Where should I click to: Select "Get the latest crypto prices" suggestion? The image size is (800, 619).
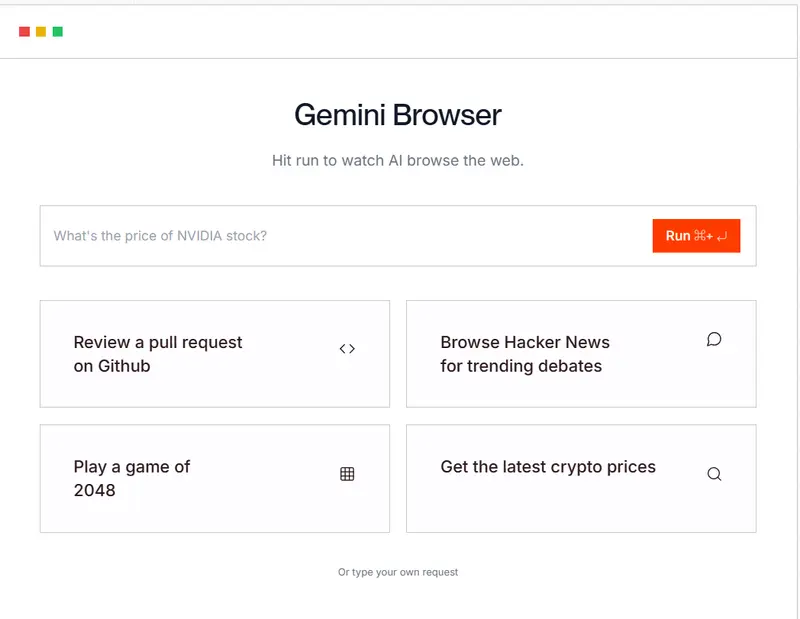point(580,478)
